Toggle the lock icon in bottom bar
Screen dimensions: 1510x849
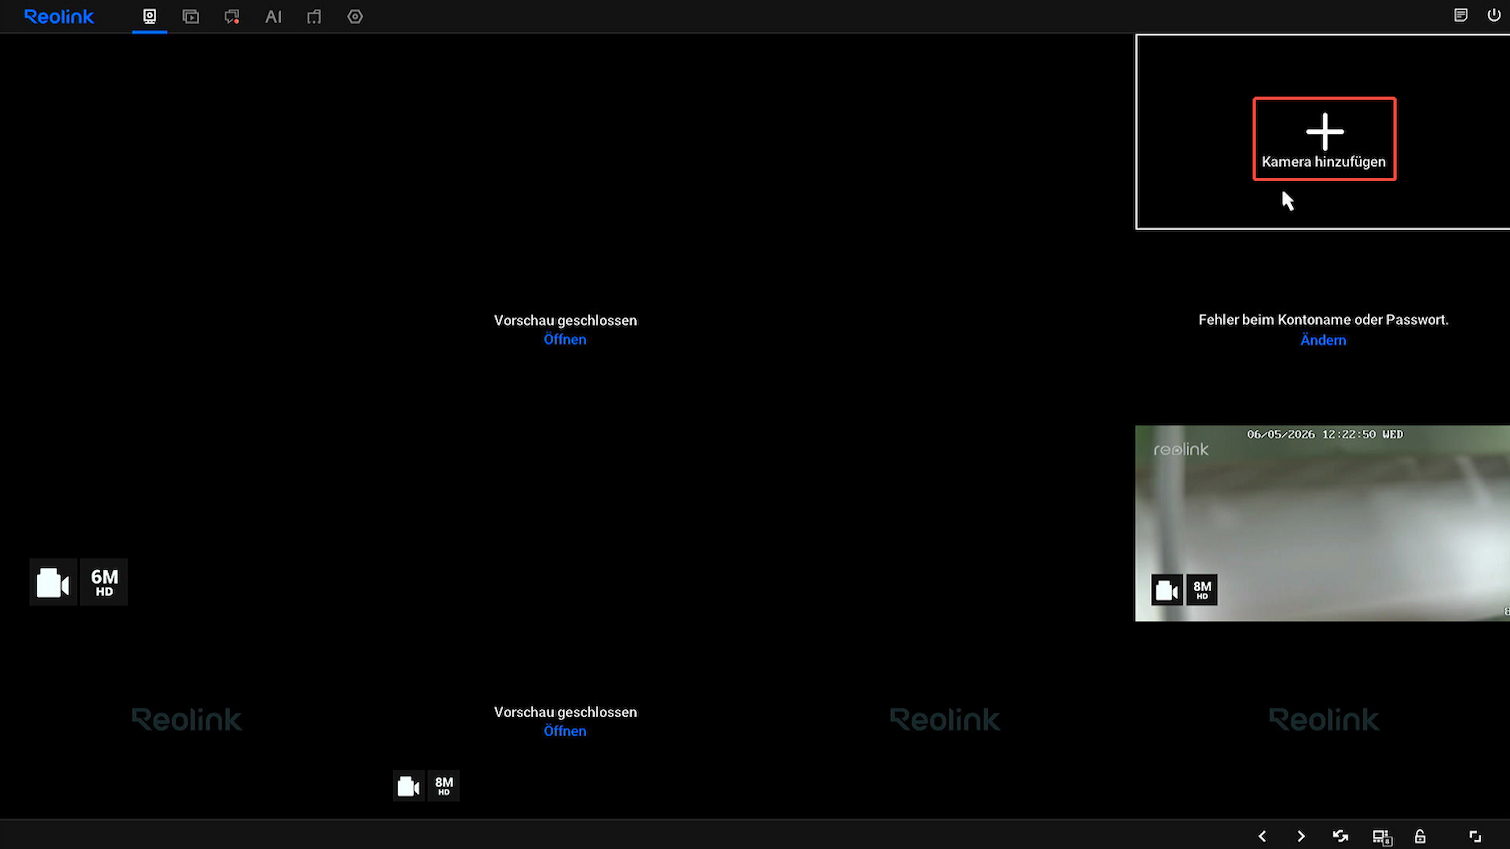point(1420,836)
